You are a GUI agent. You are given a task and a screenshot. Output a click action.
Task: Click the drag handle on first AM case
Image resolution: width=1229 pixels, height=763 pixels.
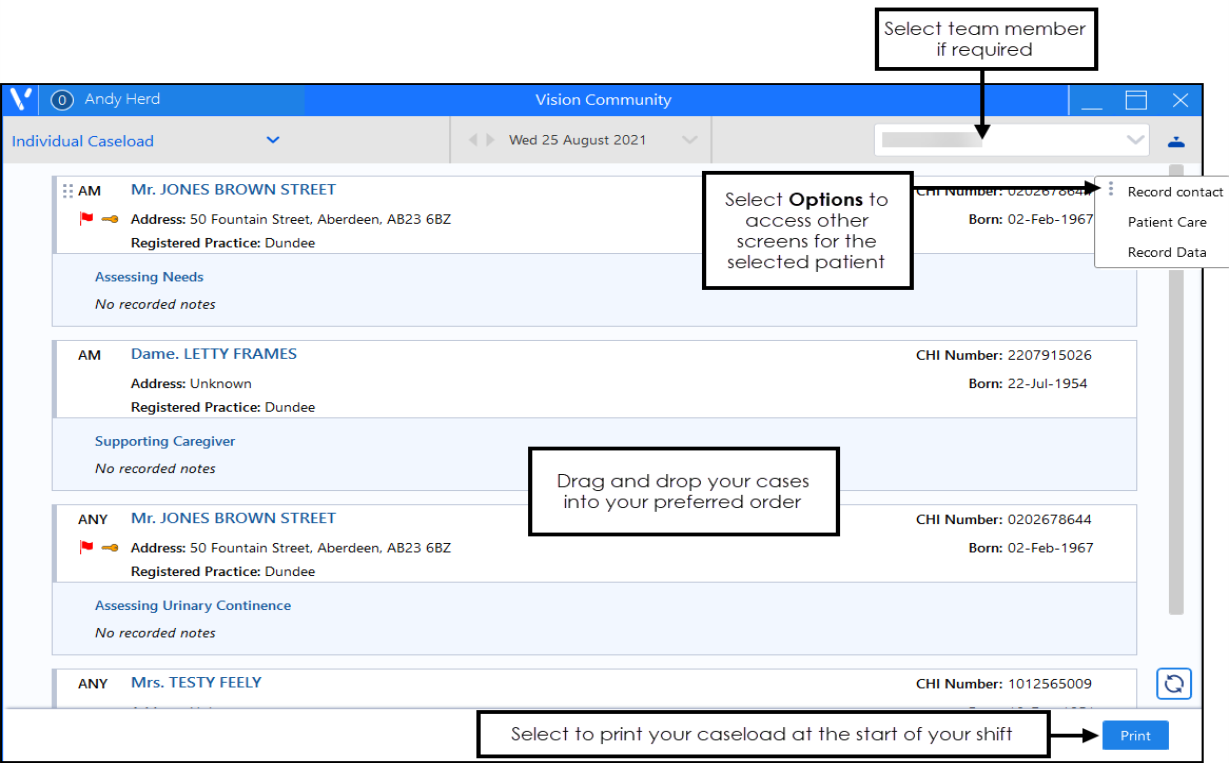click(x=68, y=190)
